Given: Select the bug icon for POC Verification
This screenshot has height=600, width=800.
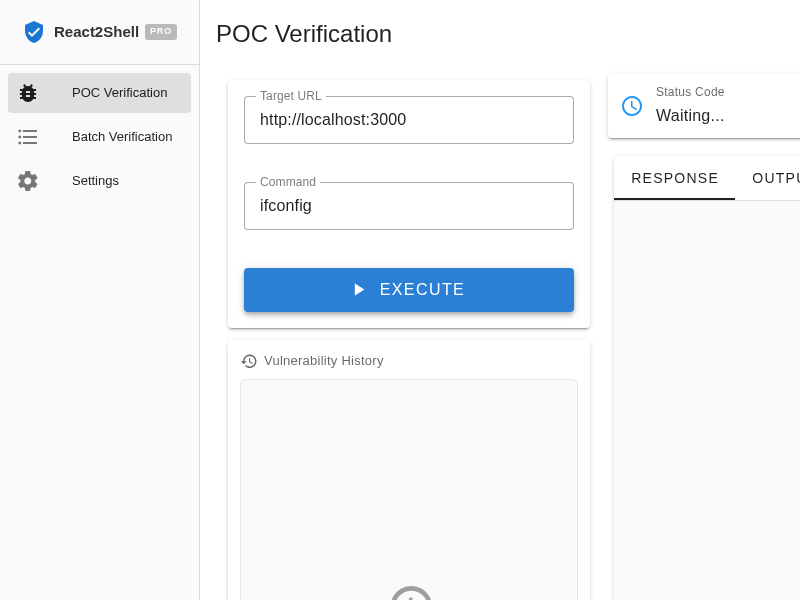Looking at the screenshot, I should 28,93.
